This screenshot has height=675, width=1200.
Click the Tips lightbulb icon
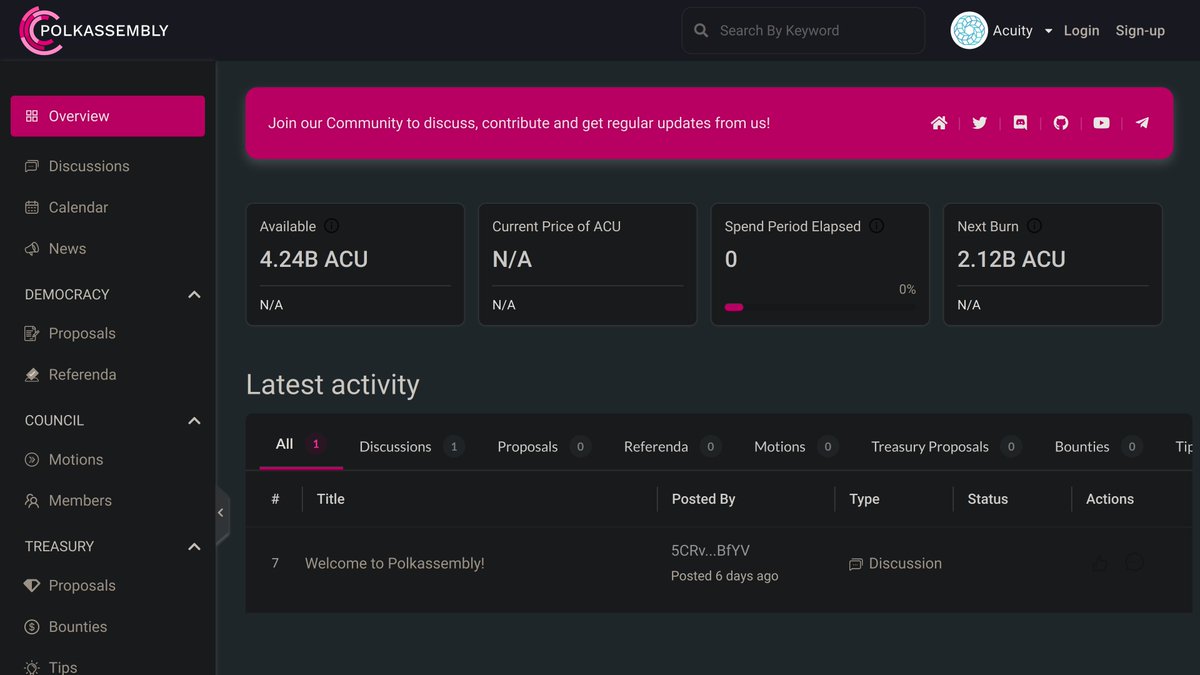pos(32,667)
